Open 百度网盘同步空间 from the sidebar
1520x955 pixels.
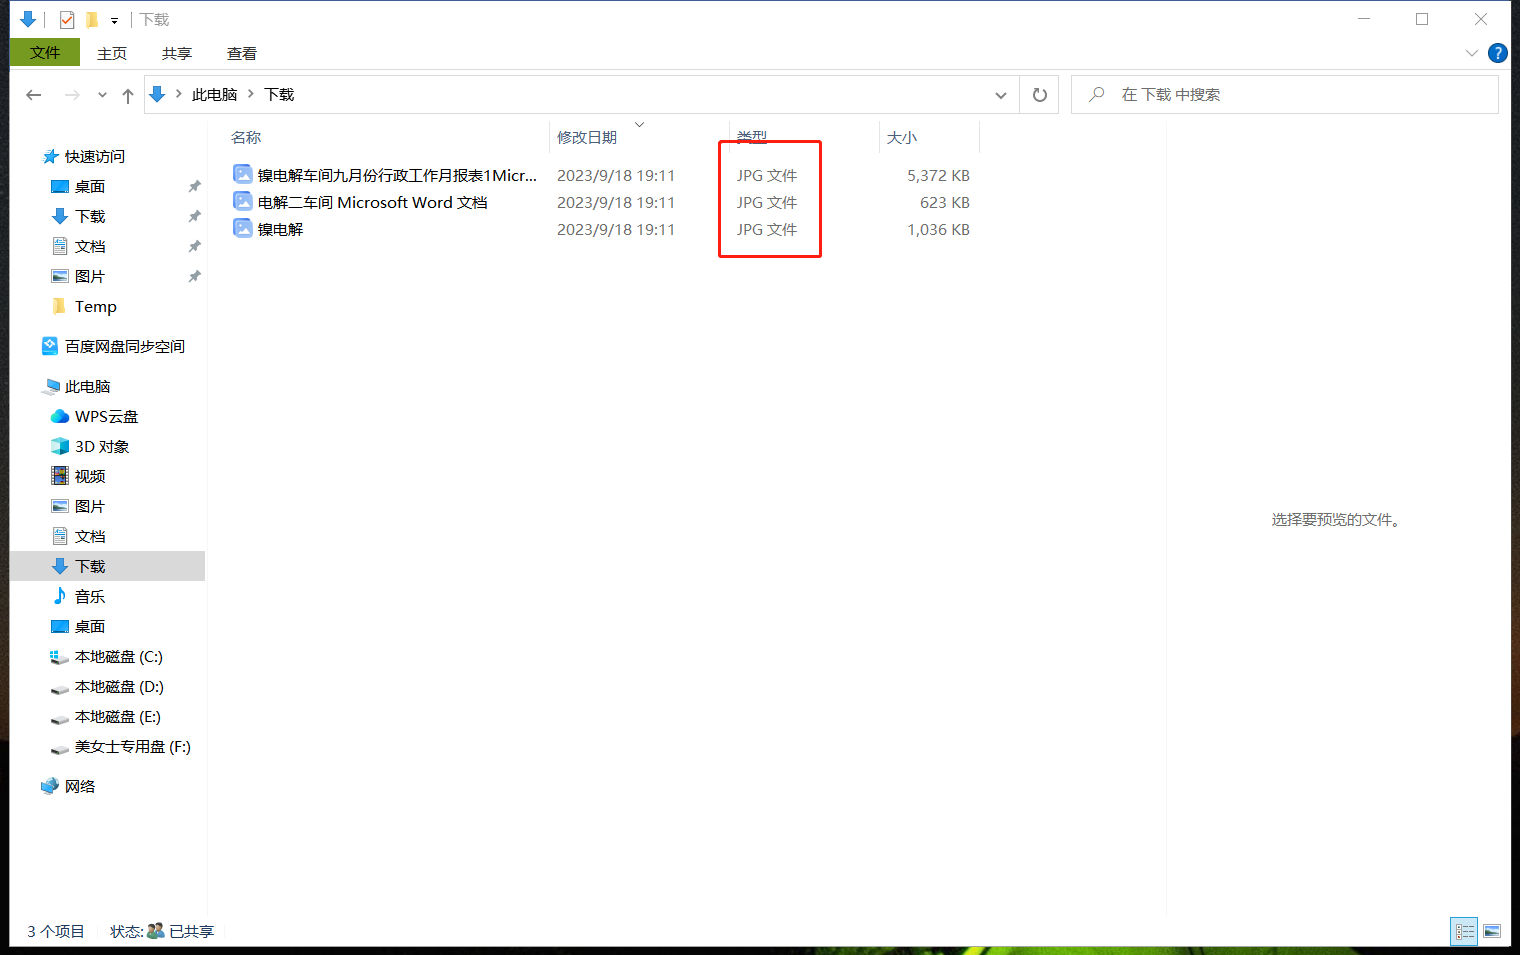[x=123, y=346]
